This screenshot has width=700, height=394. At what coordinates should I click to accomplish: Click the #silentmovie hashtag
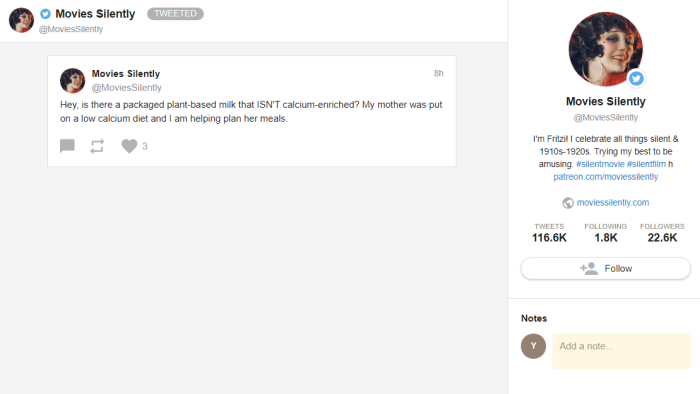point(600,164)
